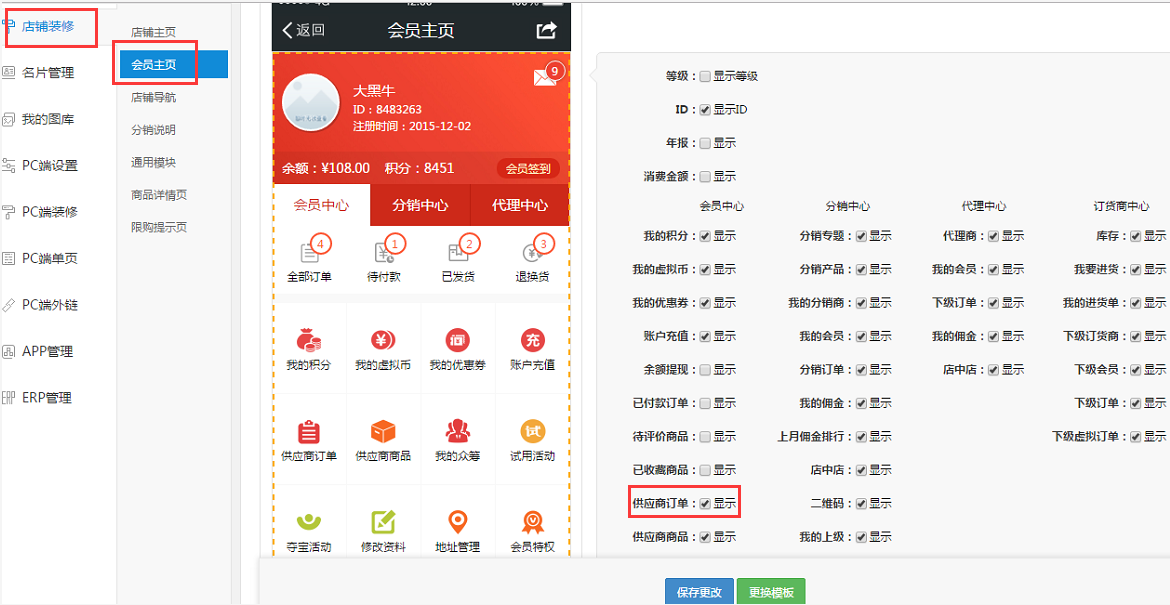Open the 供应商订单 icon in preview
1170x605 pixels.
pos(309,432)
